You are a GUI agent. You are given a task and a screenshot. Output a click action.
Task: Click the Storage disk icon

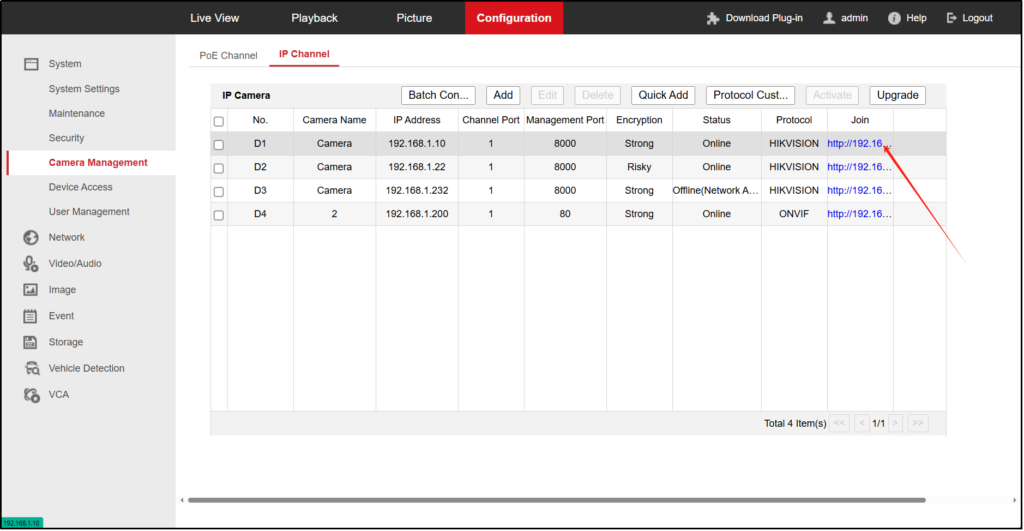(x=31, y=342)
